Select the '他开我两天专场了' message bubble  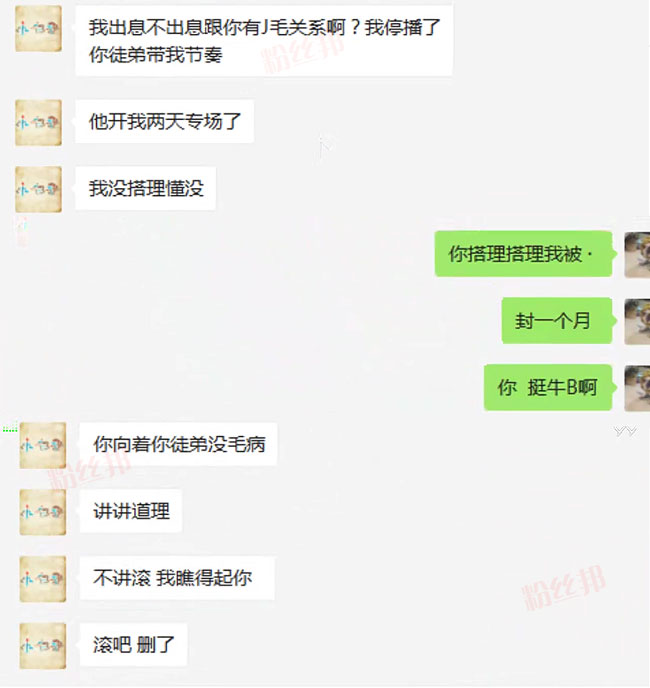[165, 122]
